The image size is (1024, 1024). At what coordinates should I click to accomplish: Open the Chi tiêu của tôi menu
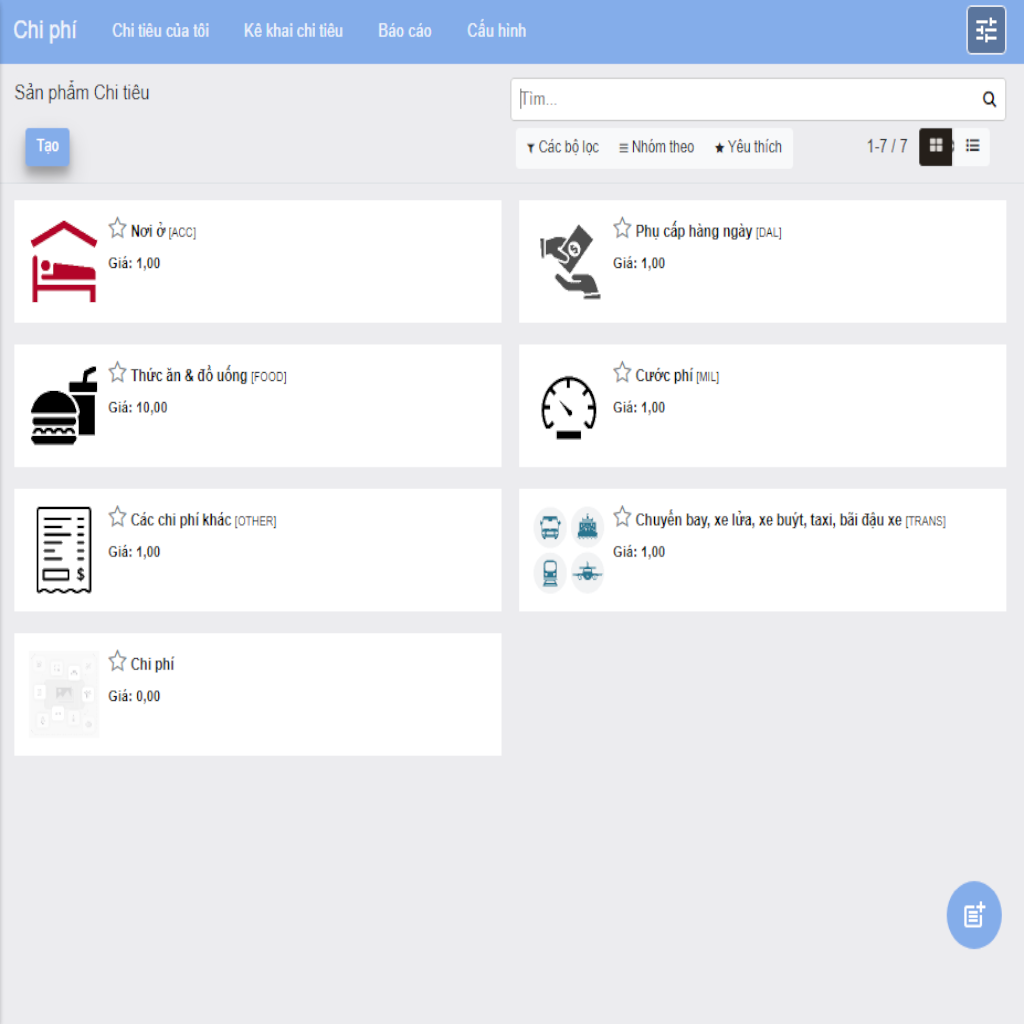(160, 31)
